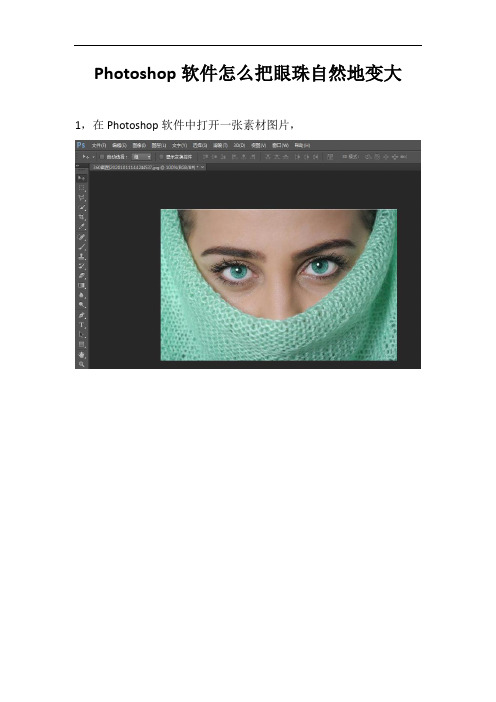Screen dimensions: 496x702
Task: Click the step 1 text '在 Photoshop 软件中打开一张素材图片'
Action: [x=191, y=125]
